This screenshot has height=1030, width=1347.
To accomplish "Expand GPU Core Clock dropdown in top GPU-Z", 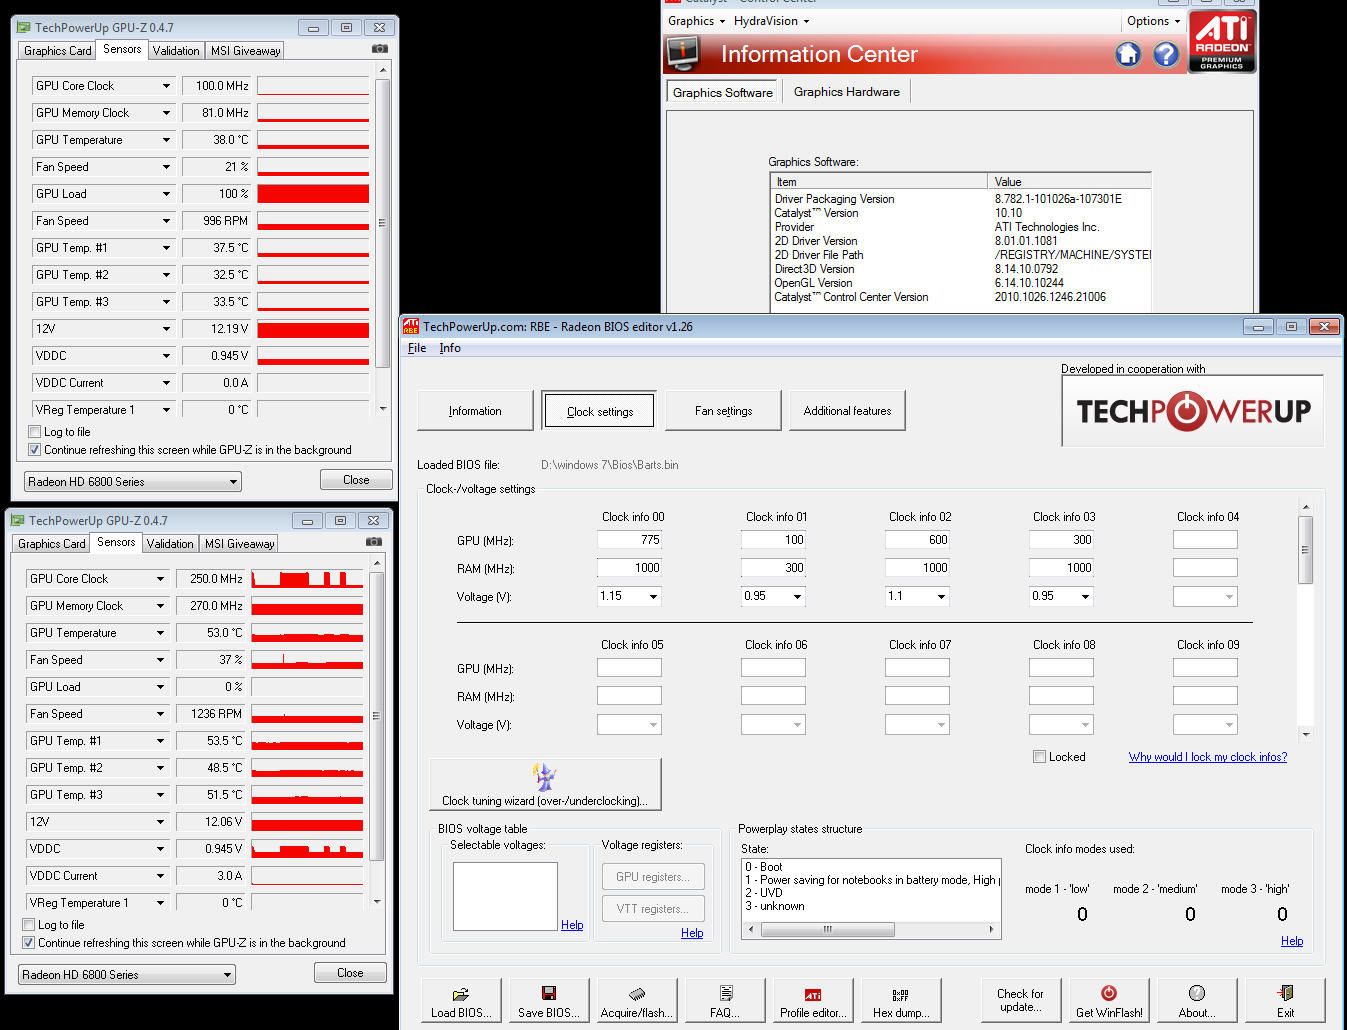I will tap(166, 86).
